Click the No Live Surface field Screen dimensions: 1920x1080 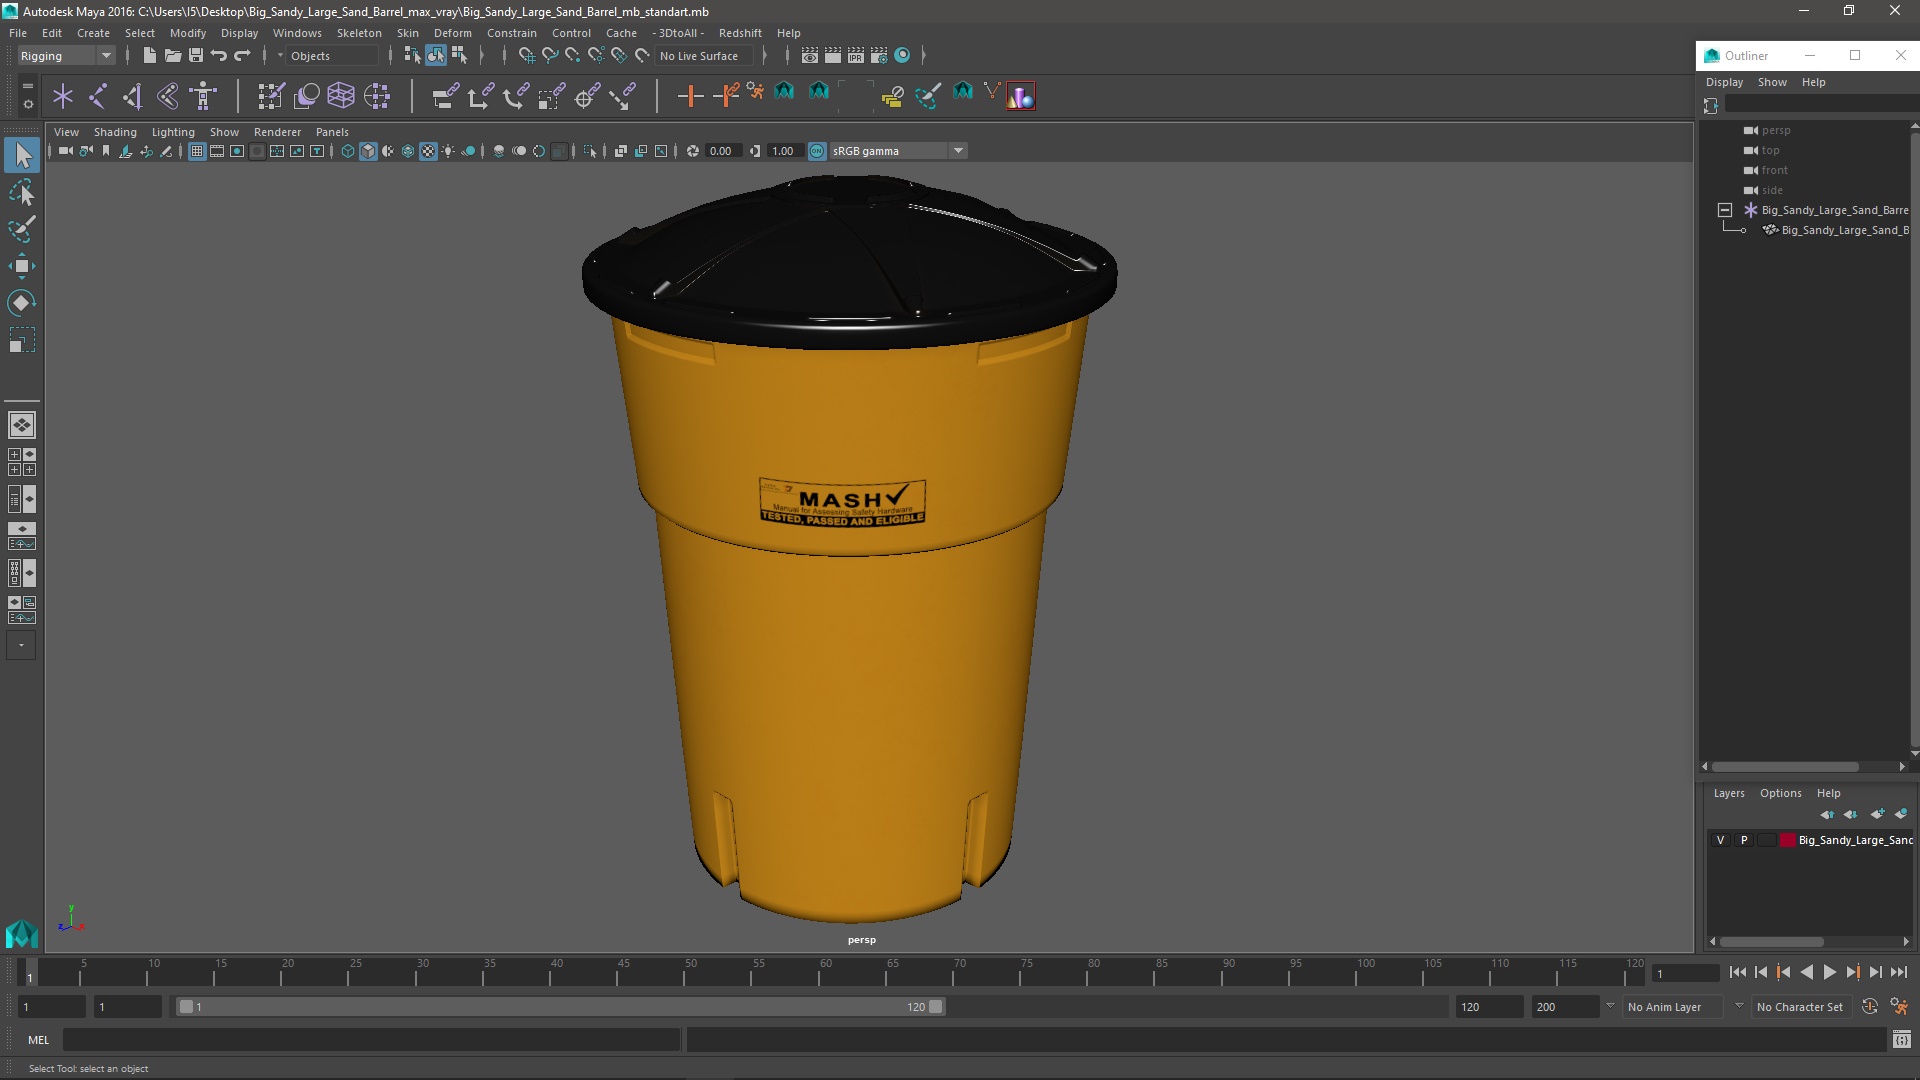pyautogui.click(x=698, y=56)
